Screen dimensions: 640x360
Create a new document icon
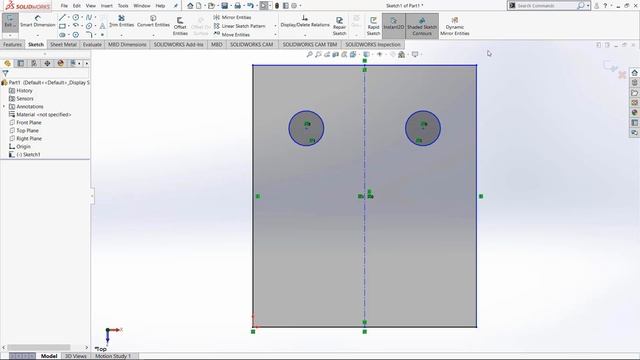pos(199,6)
